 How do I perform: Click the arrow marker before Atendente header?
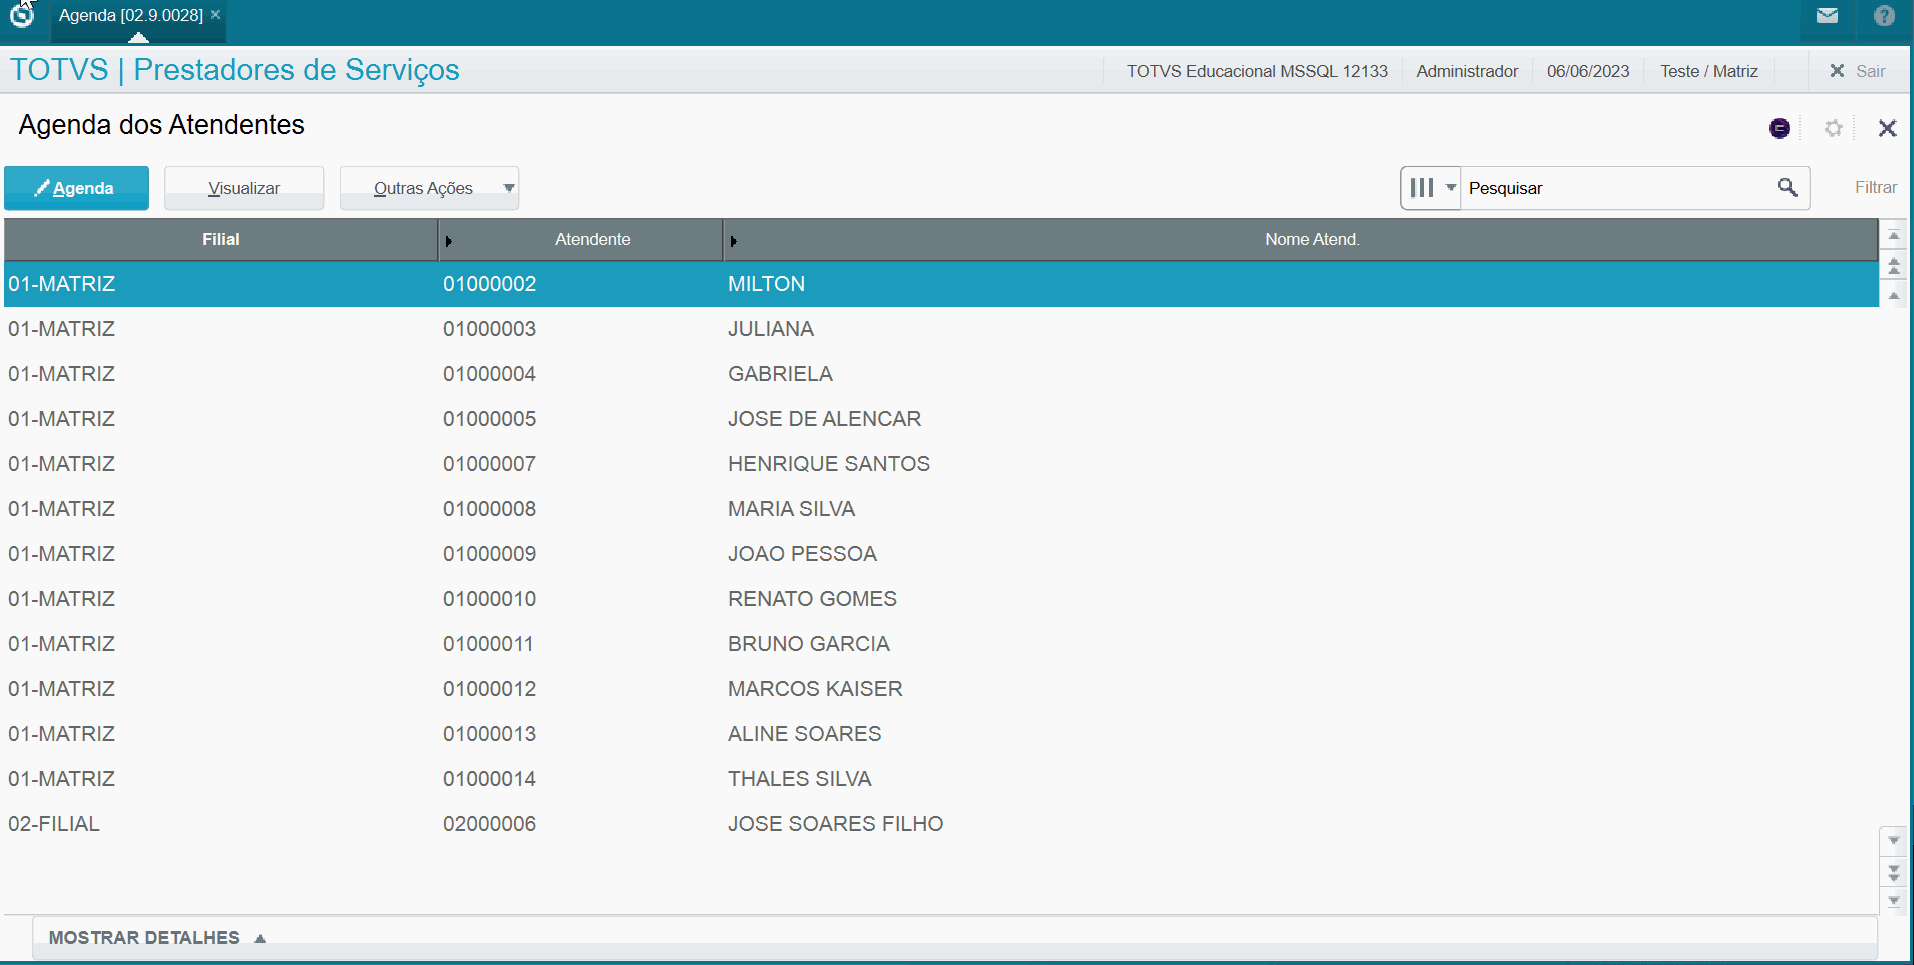point(449,241)
